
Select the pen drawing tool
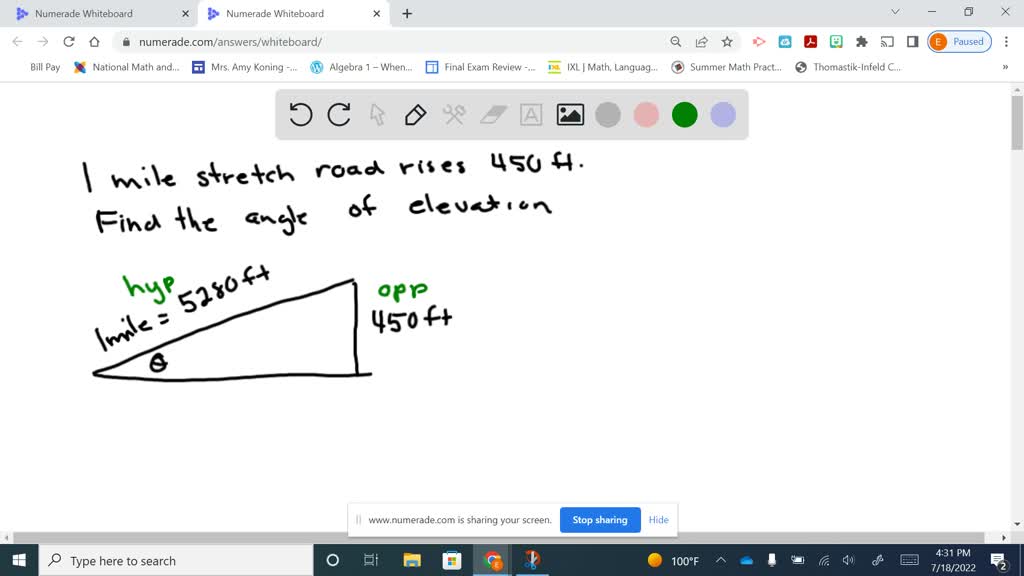(415, 114)
